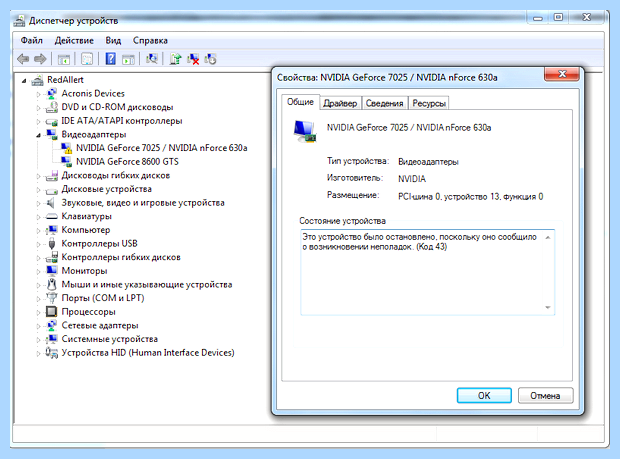Close the NVIDIA properties dialog
The height and width of the screenshot is (459, 620).
click(x=562, y=74)
